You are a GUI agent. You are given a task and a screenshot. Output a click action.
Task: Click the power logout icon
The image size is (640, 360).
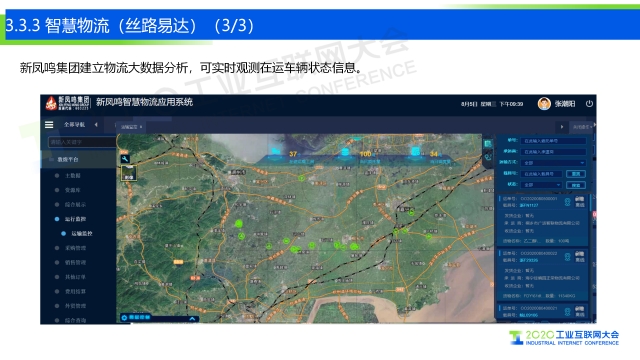[x=589, y=104]
